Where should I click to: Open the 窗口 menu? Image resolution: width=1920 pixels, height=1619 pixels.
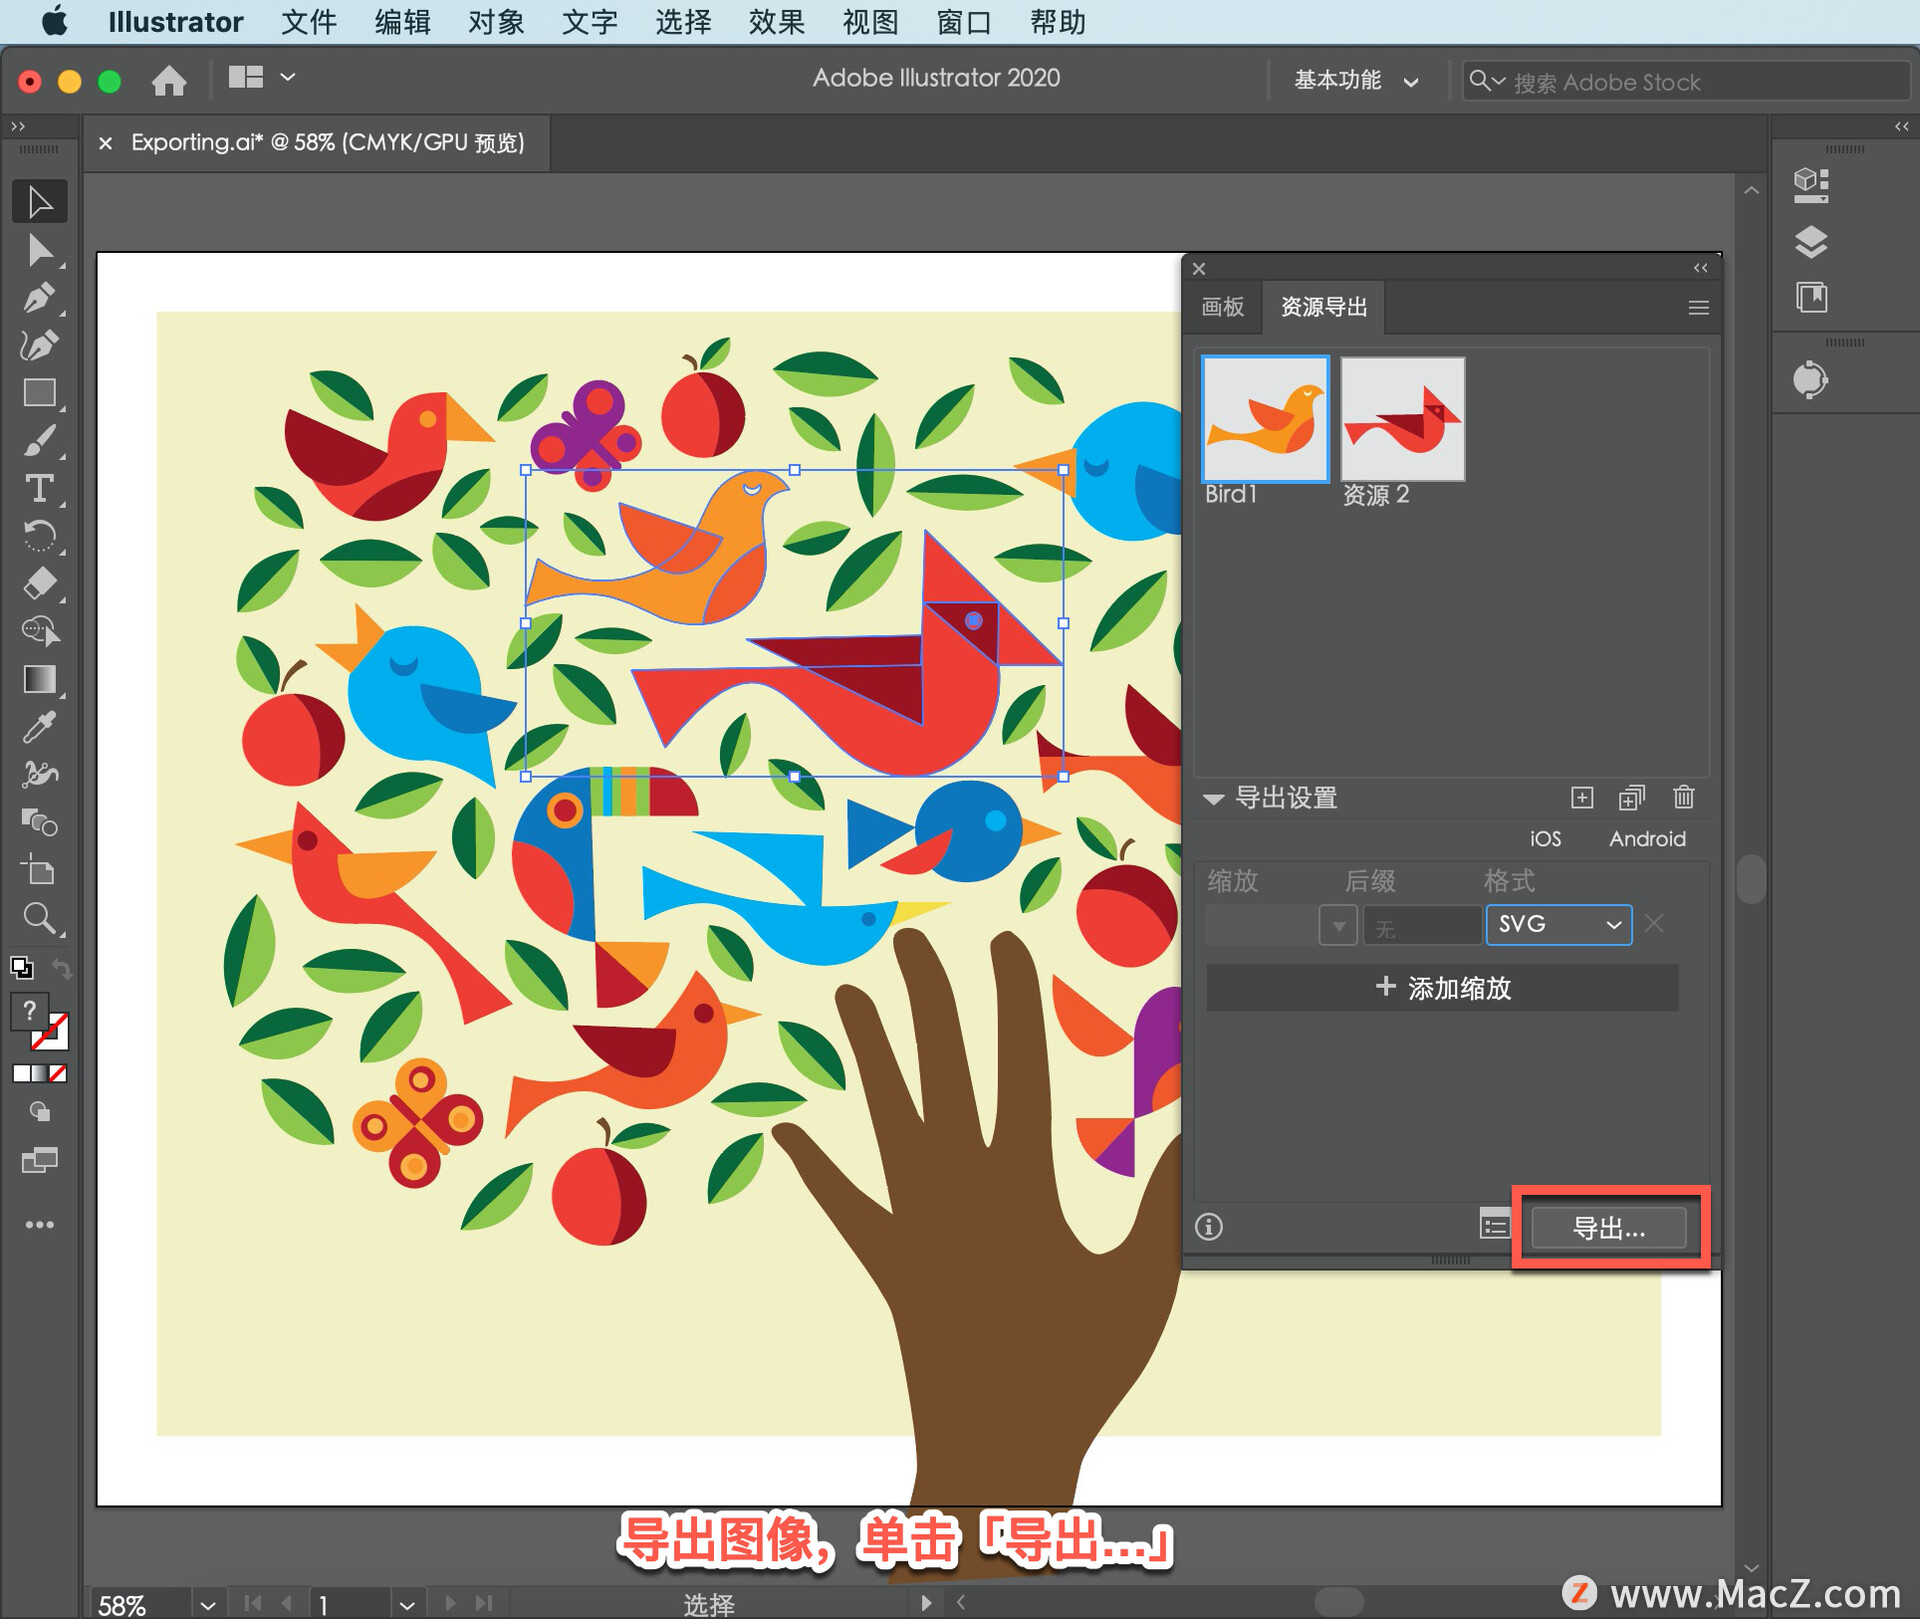click(x=963, y=22)
